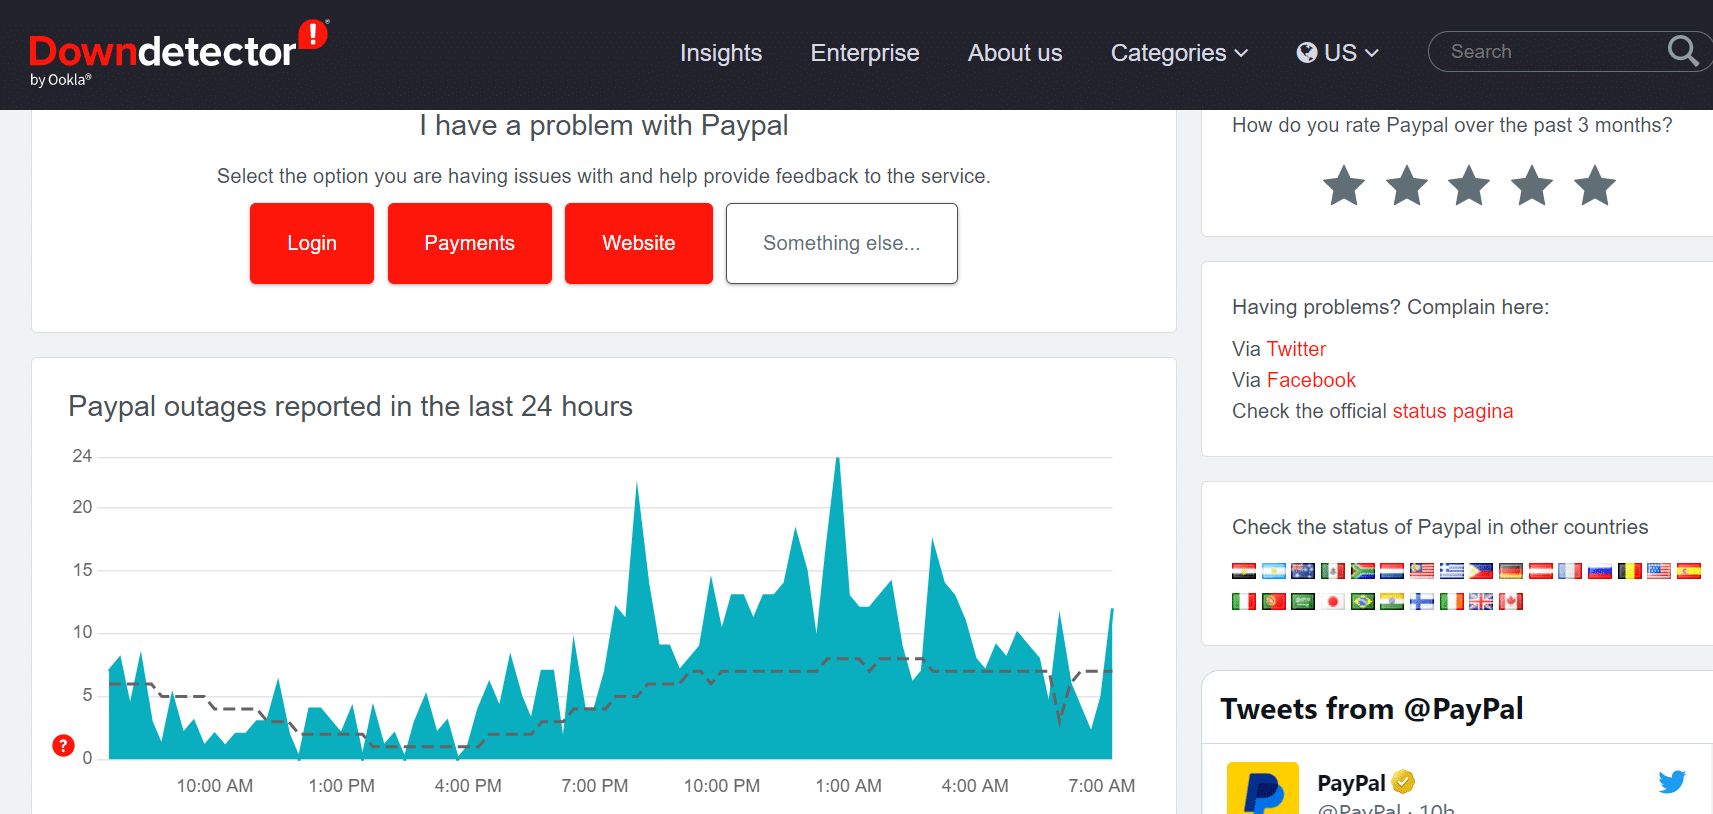
Task: Click the Tweets from @PayPal heading
Action: pos(1372,708)
